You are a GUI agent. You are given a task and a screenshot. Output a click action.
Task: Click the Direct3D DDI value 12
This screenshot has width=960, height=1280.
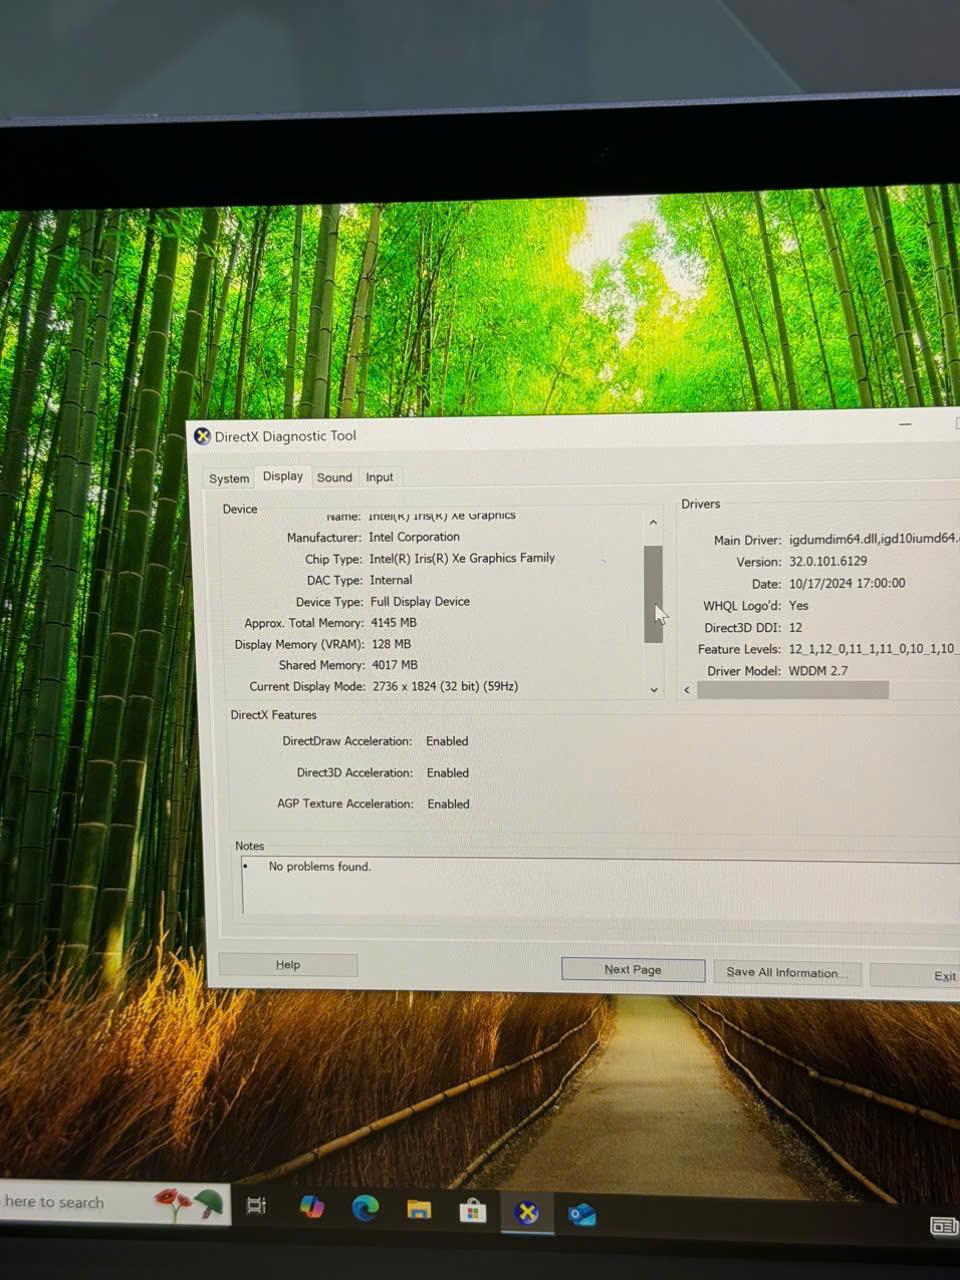(795, 627)
